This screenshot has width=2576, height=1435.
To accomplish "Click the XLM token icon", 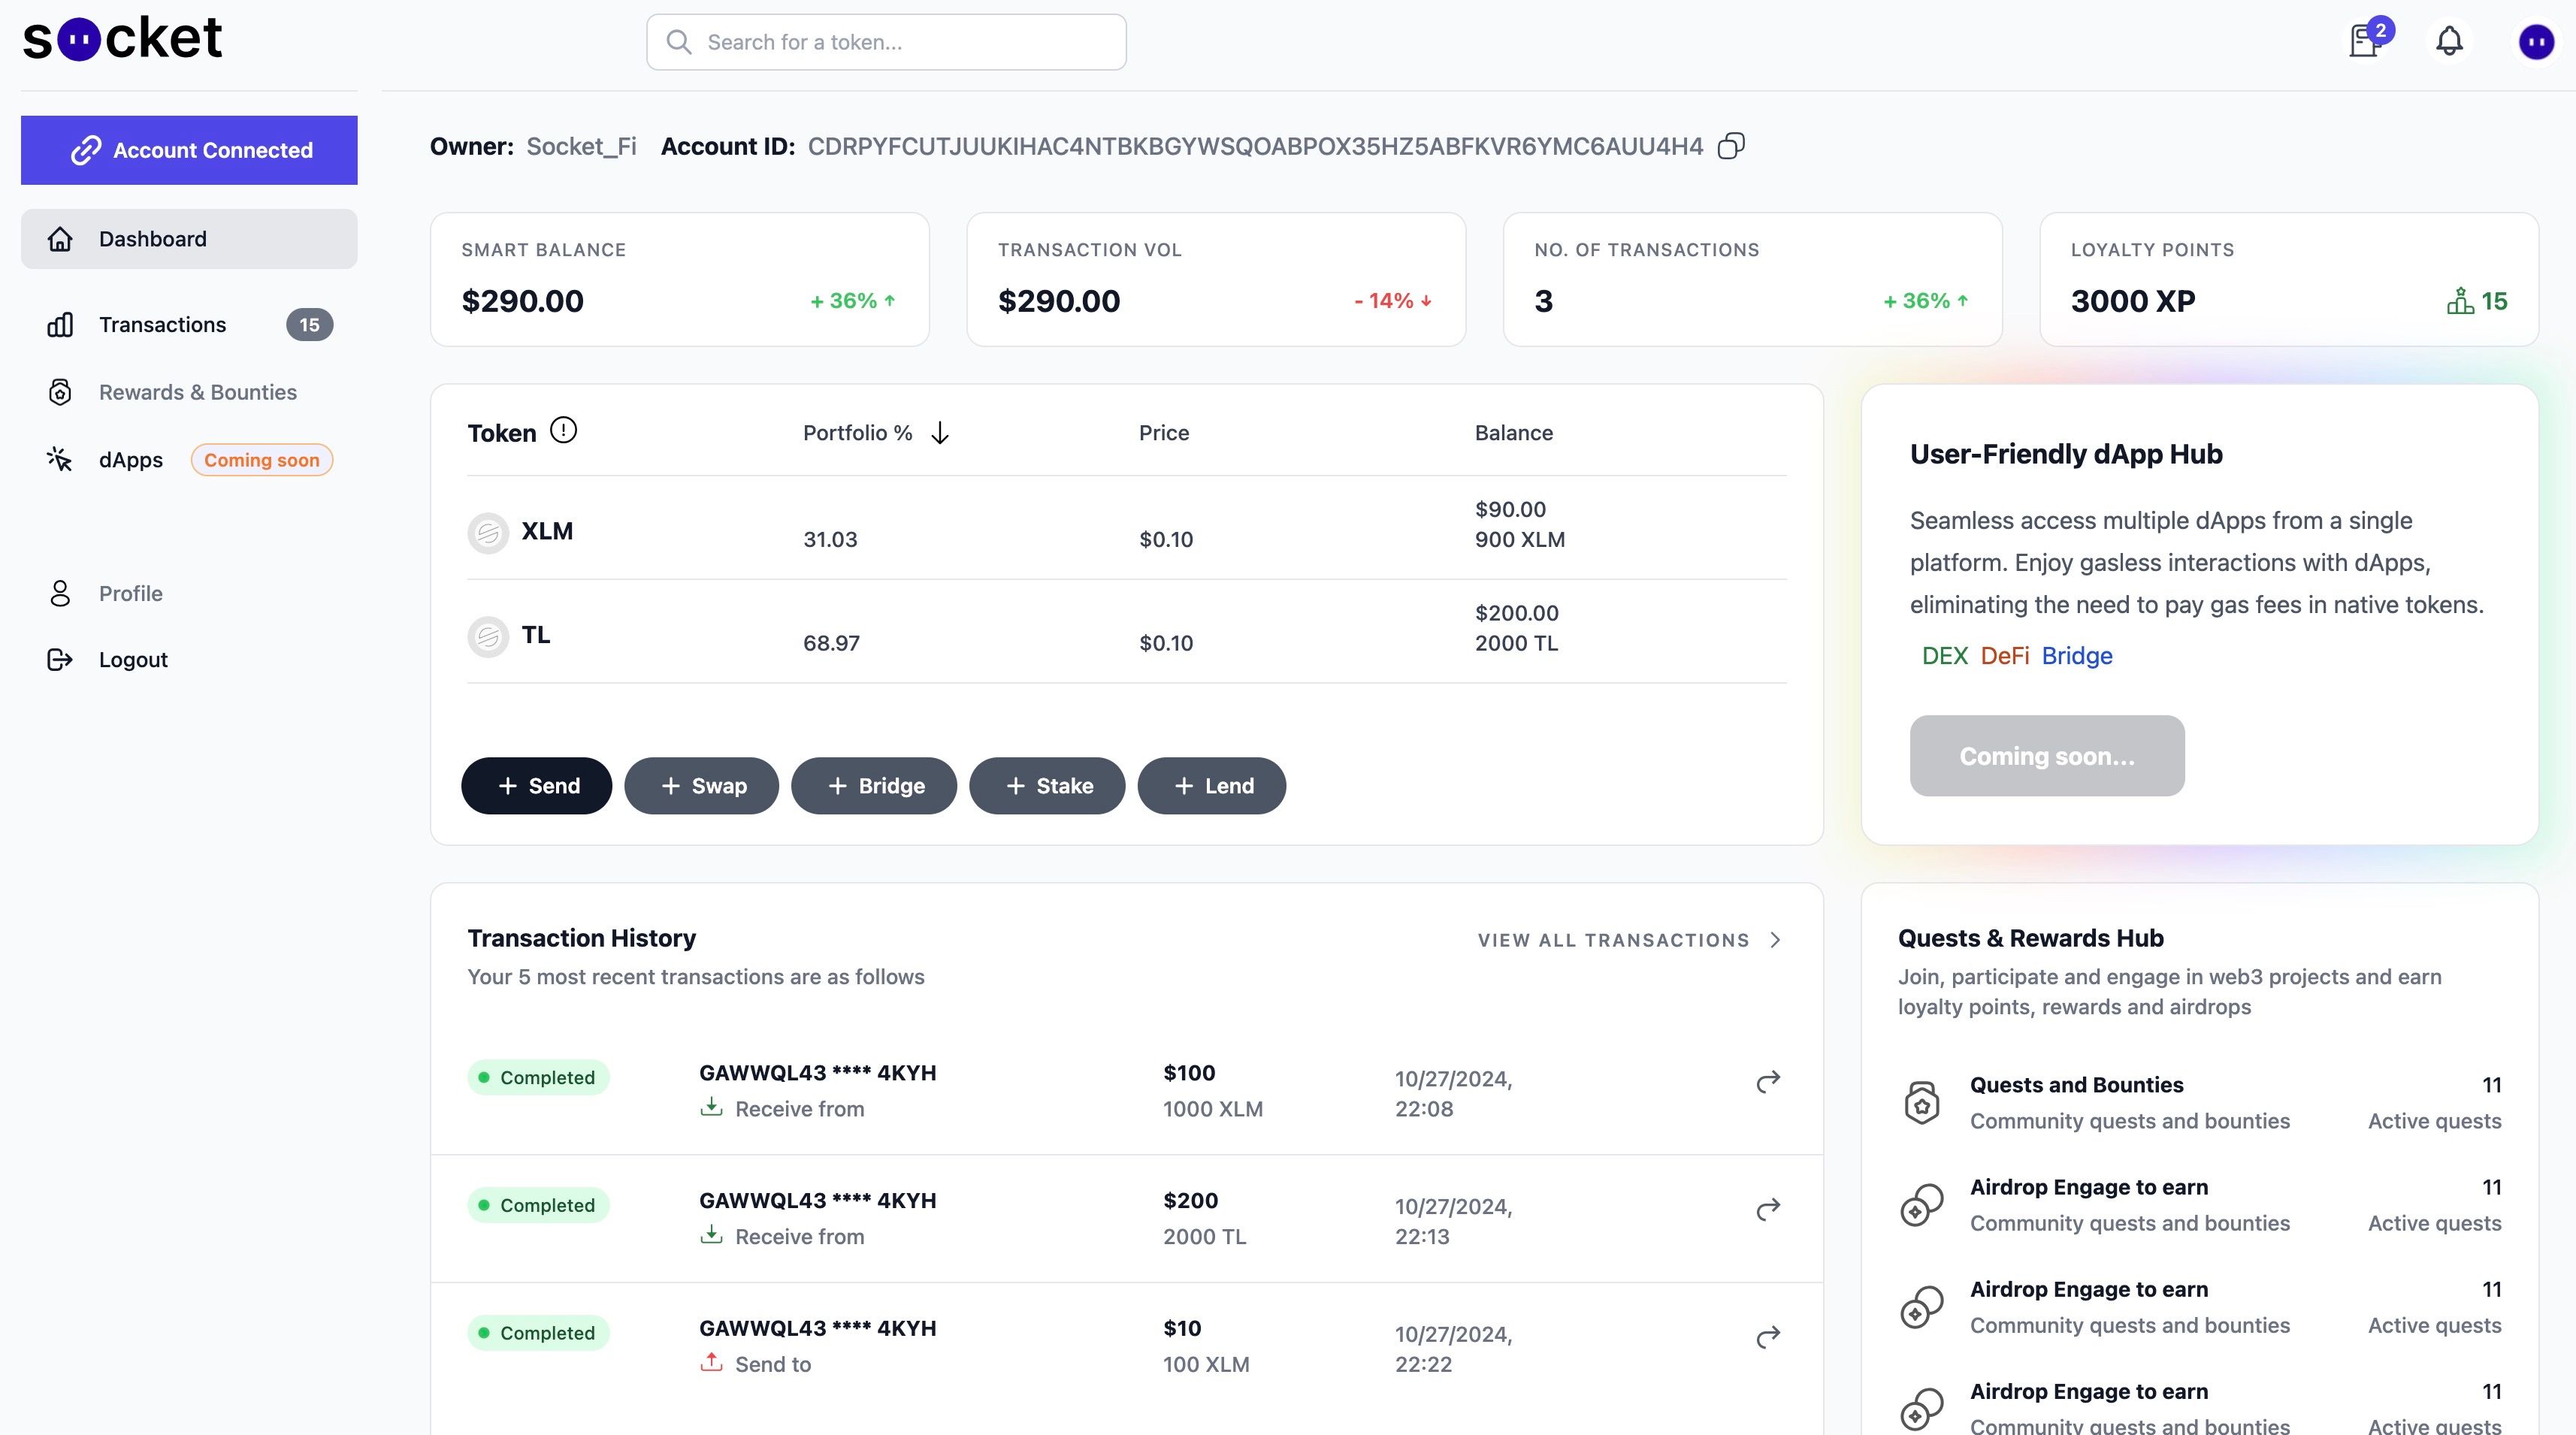I will [488, 533].
